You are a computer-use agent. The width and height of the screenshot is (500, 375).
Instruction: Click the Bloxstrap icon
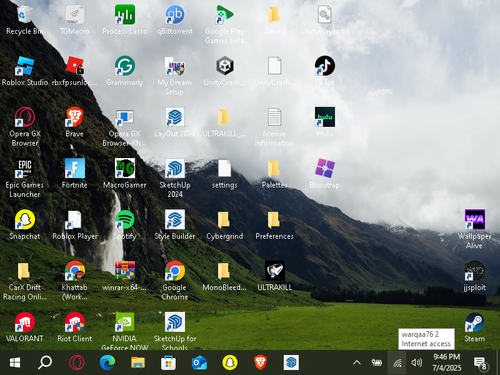click(x=325, y=169)
